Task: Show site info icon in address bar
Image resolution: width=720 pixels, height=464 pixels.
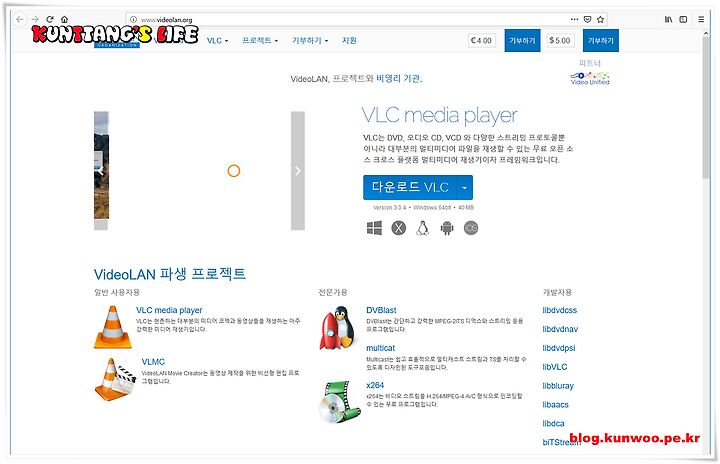Action: (x=133, y=19)
